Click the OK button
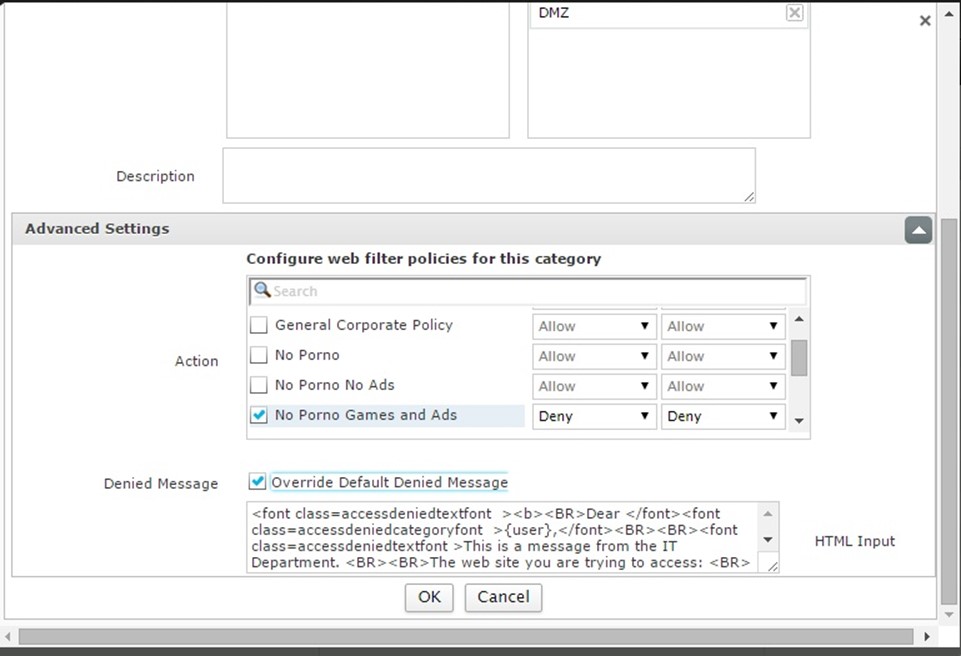The height and width of the screenshot is (656, 961). pyautogui.click(x=429, y=597)
